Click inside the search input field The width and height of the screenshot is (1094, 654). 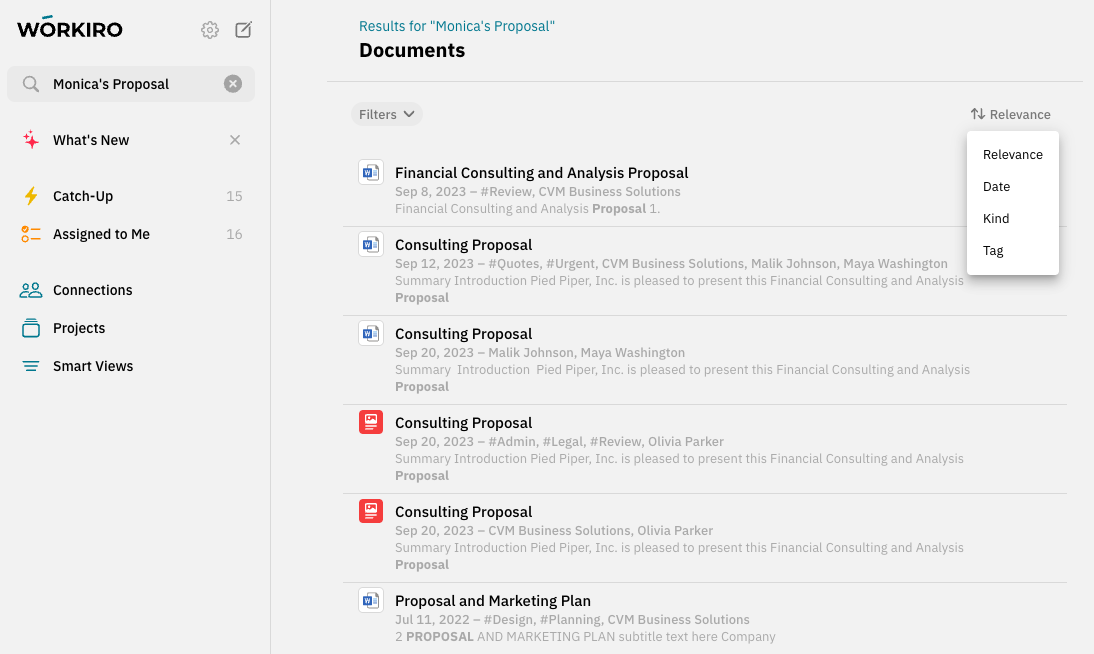coord(130,83)
